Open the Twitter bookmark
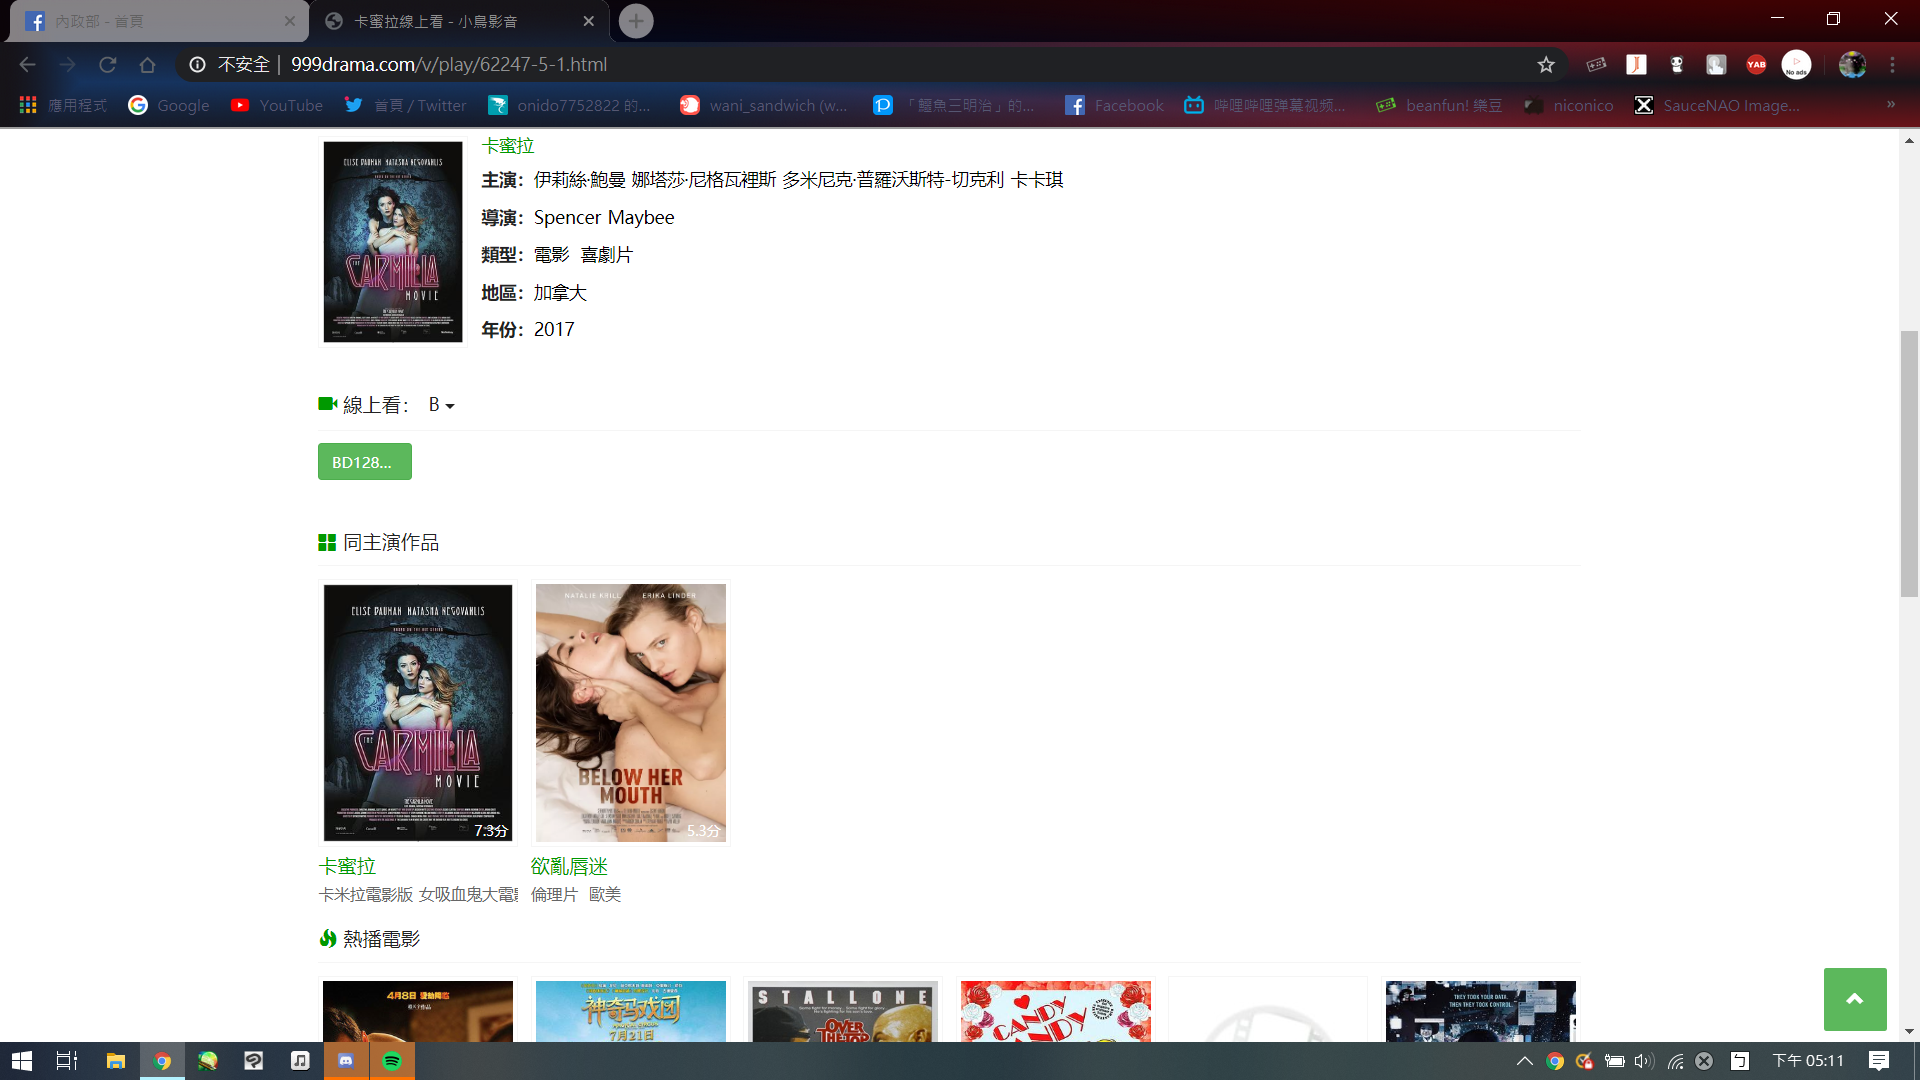This screenshot has height=1080, width=1920. [x=406, y=105]
